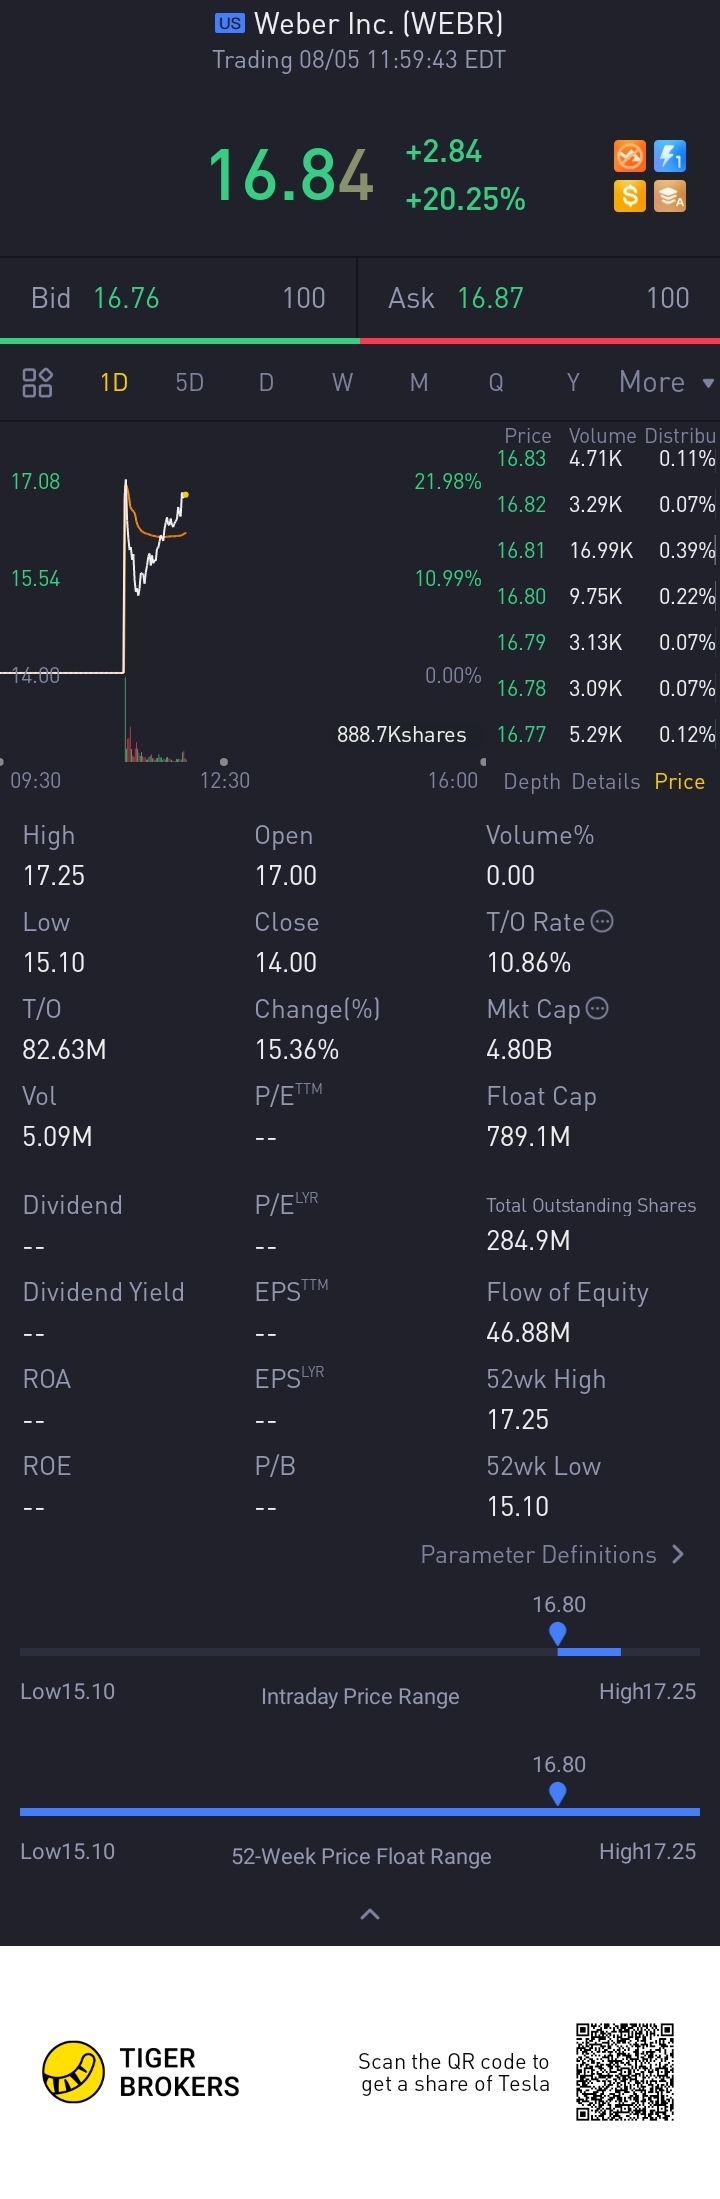Collapse the stock details with up chevron

[369, 1914]
